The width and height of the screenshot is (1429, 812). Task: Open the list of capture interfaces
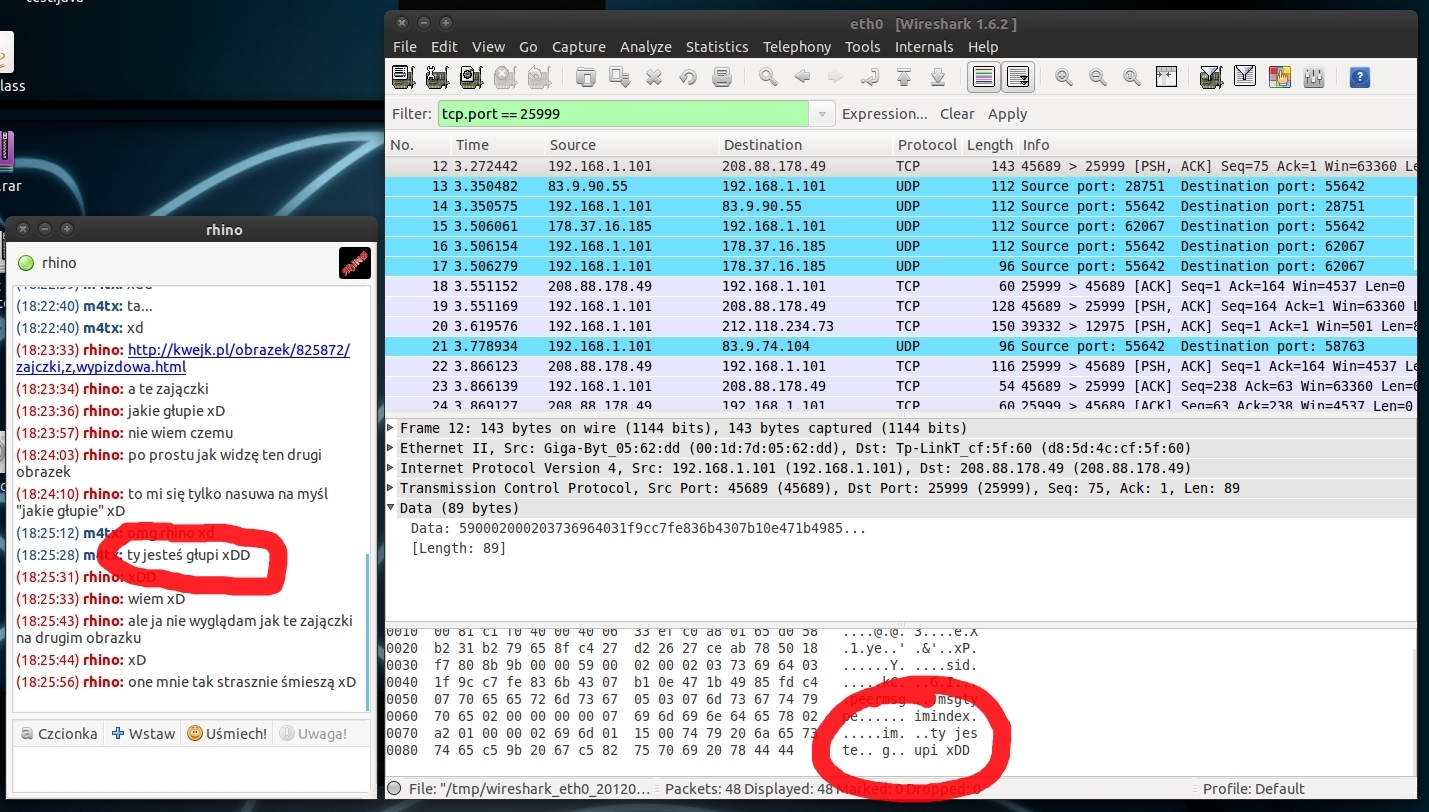point(404,77)
